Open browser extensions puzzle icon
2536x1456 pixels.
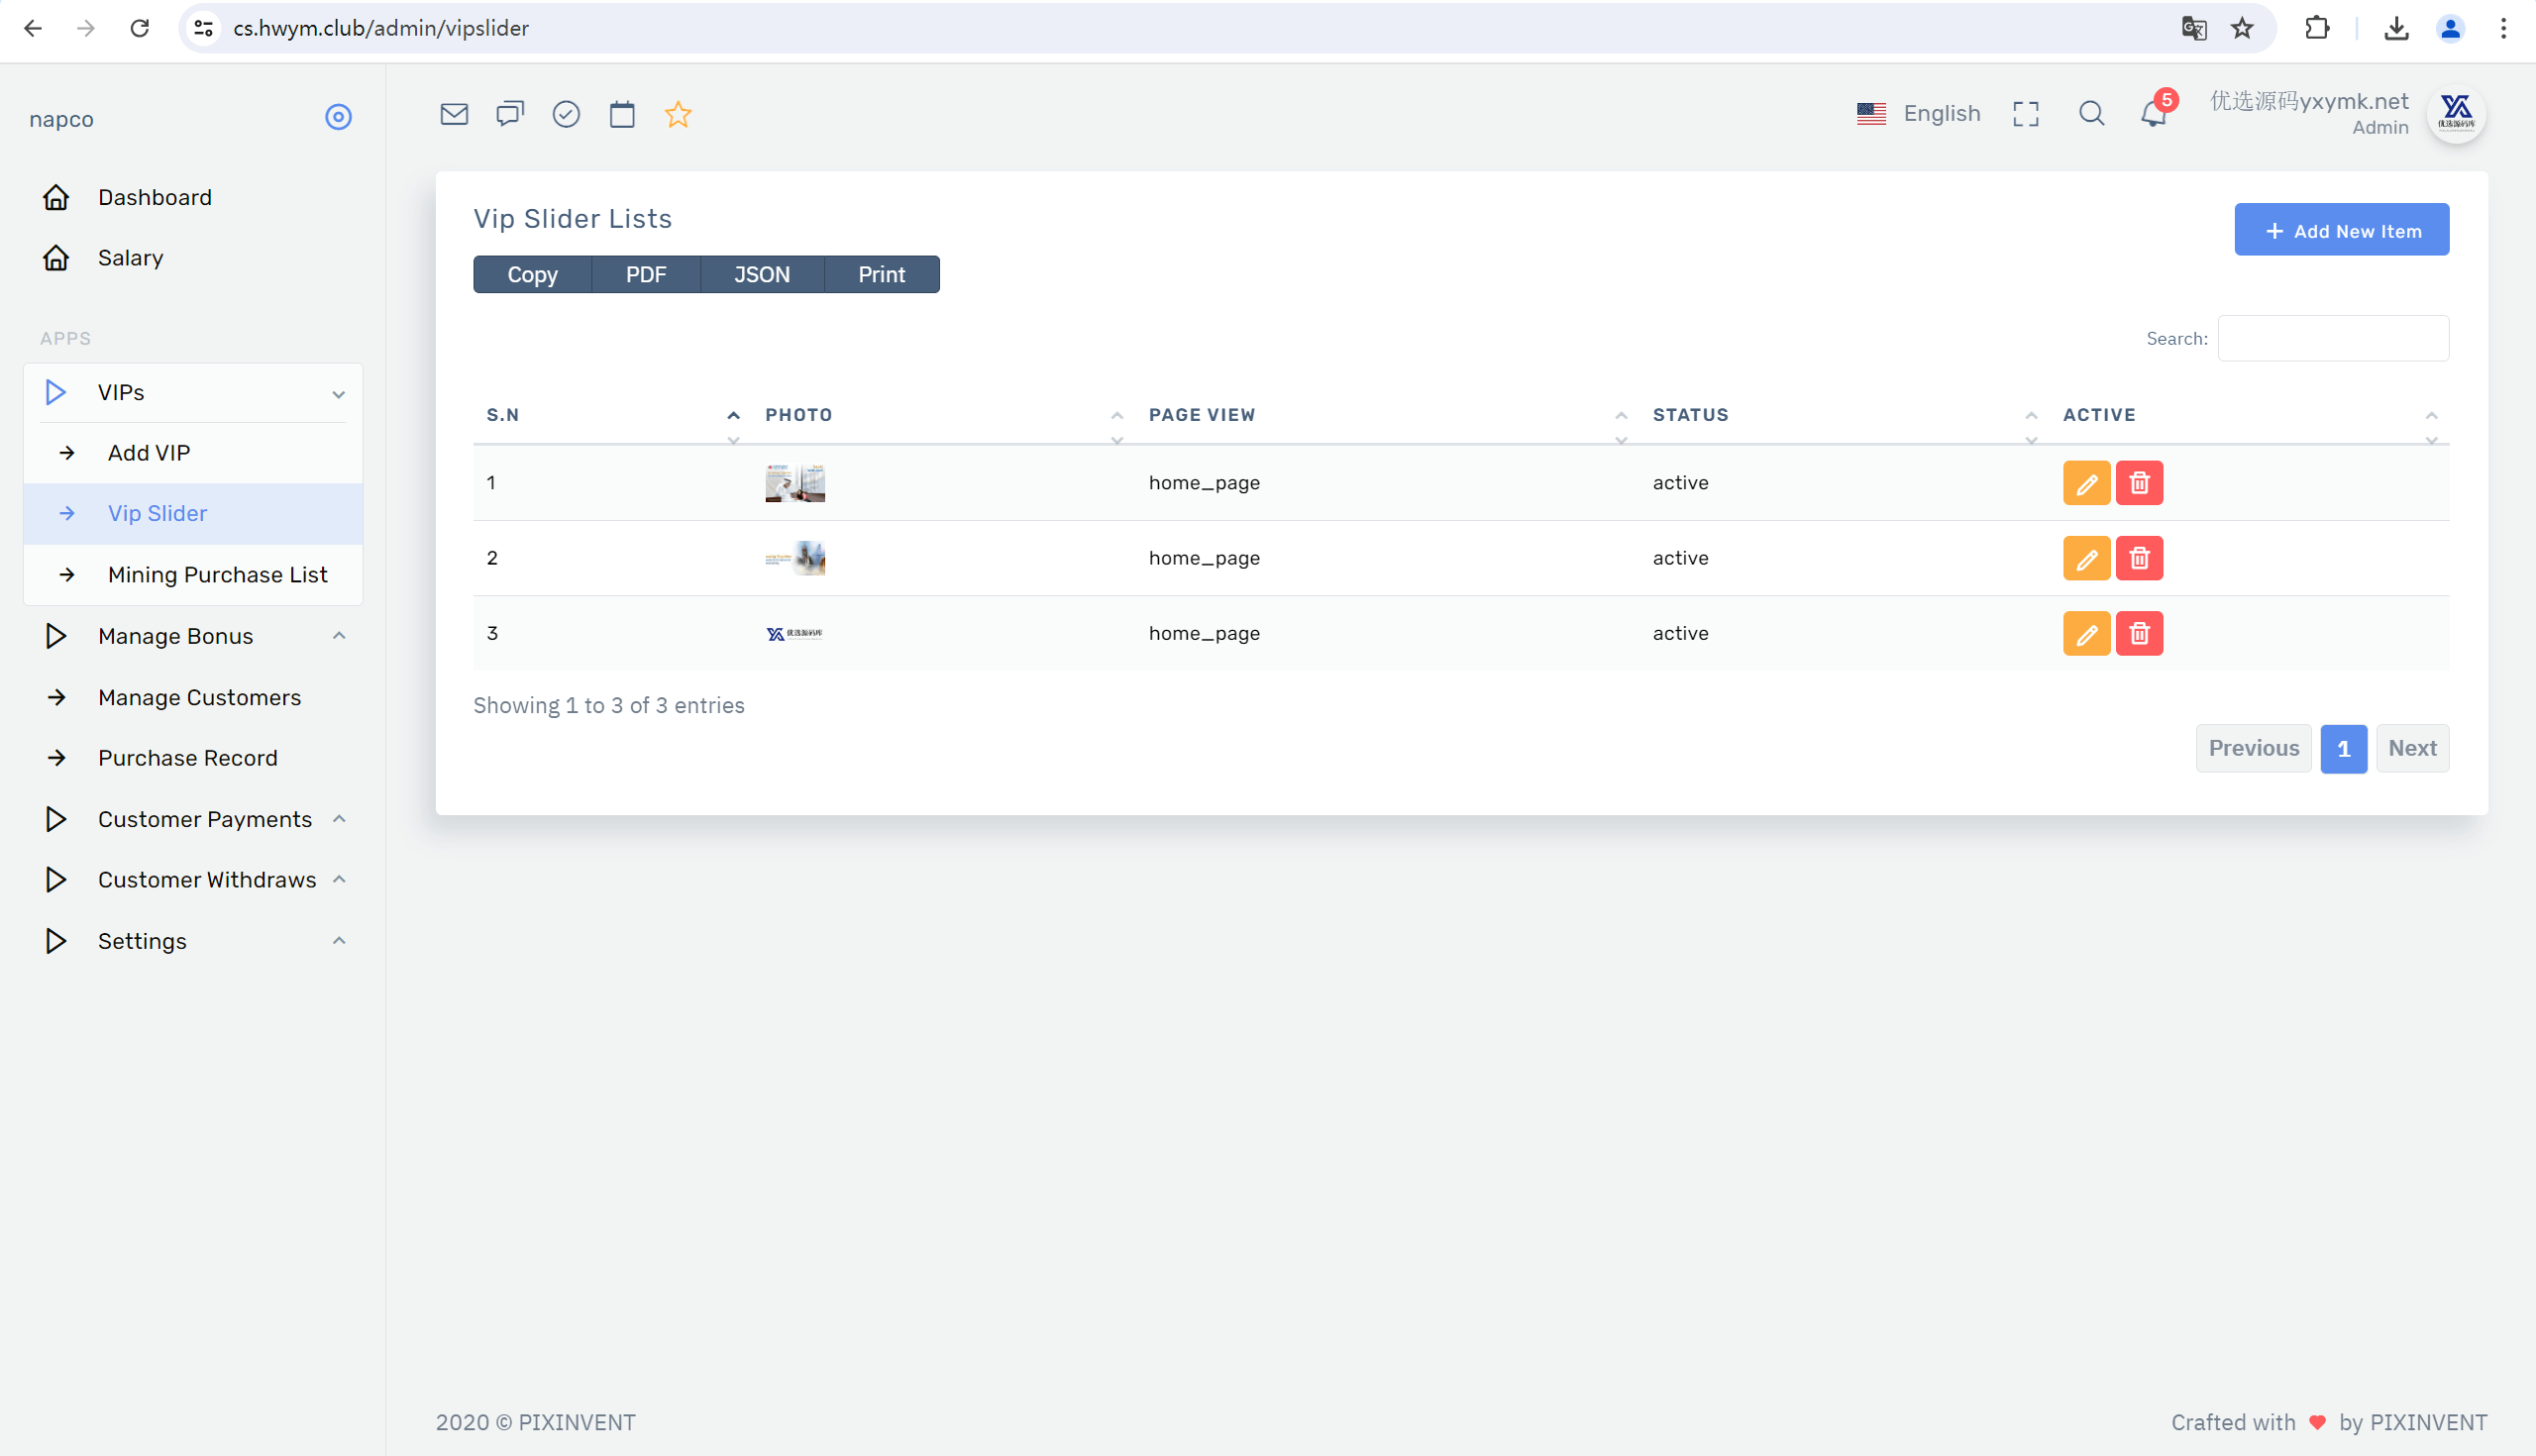2317,28
